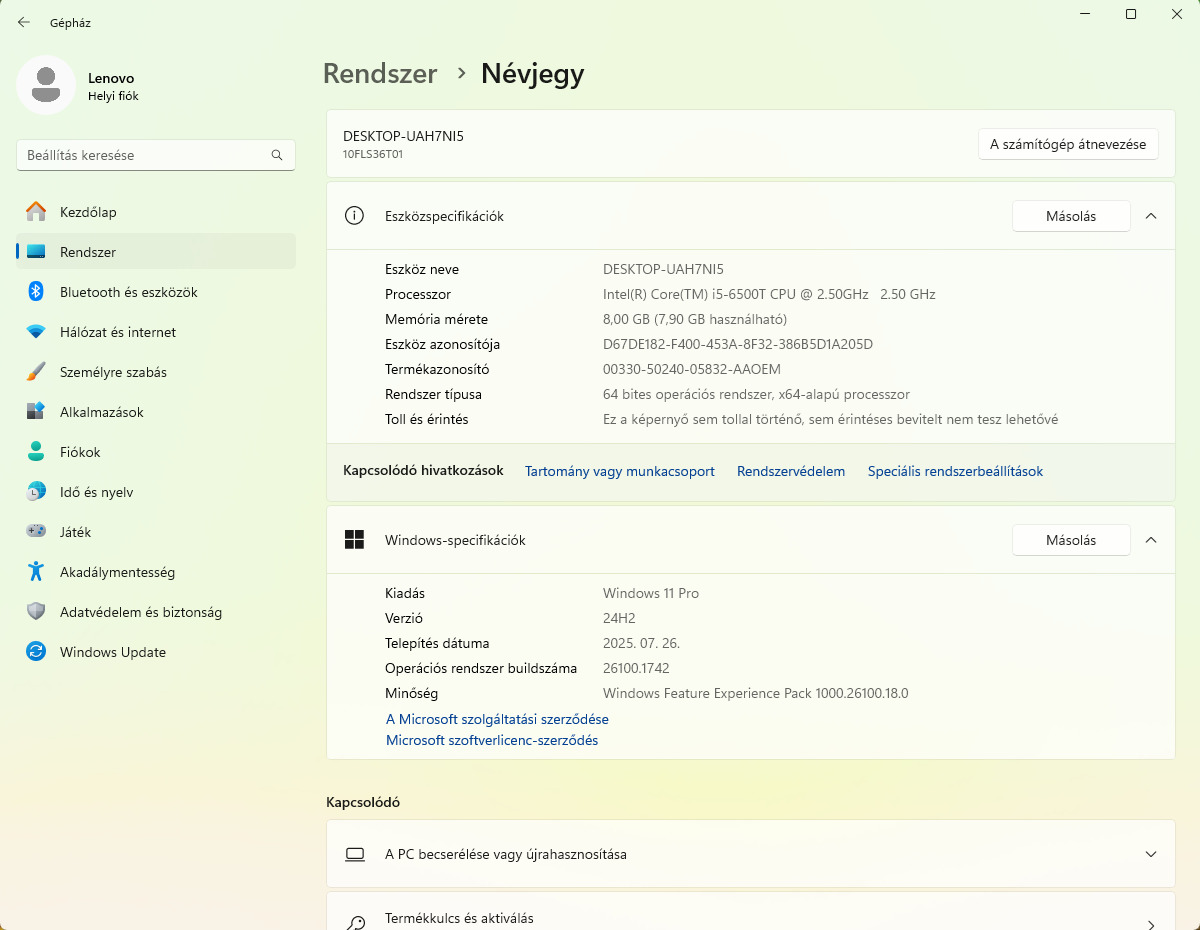
Task: Open Microsoft szoftverlicenc-szerződés link
Action: point(492,740)
